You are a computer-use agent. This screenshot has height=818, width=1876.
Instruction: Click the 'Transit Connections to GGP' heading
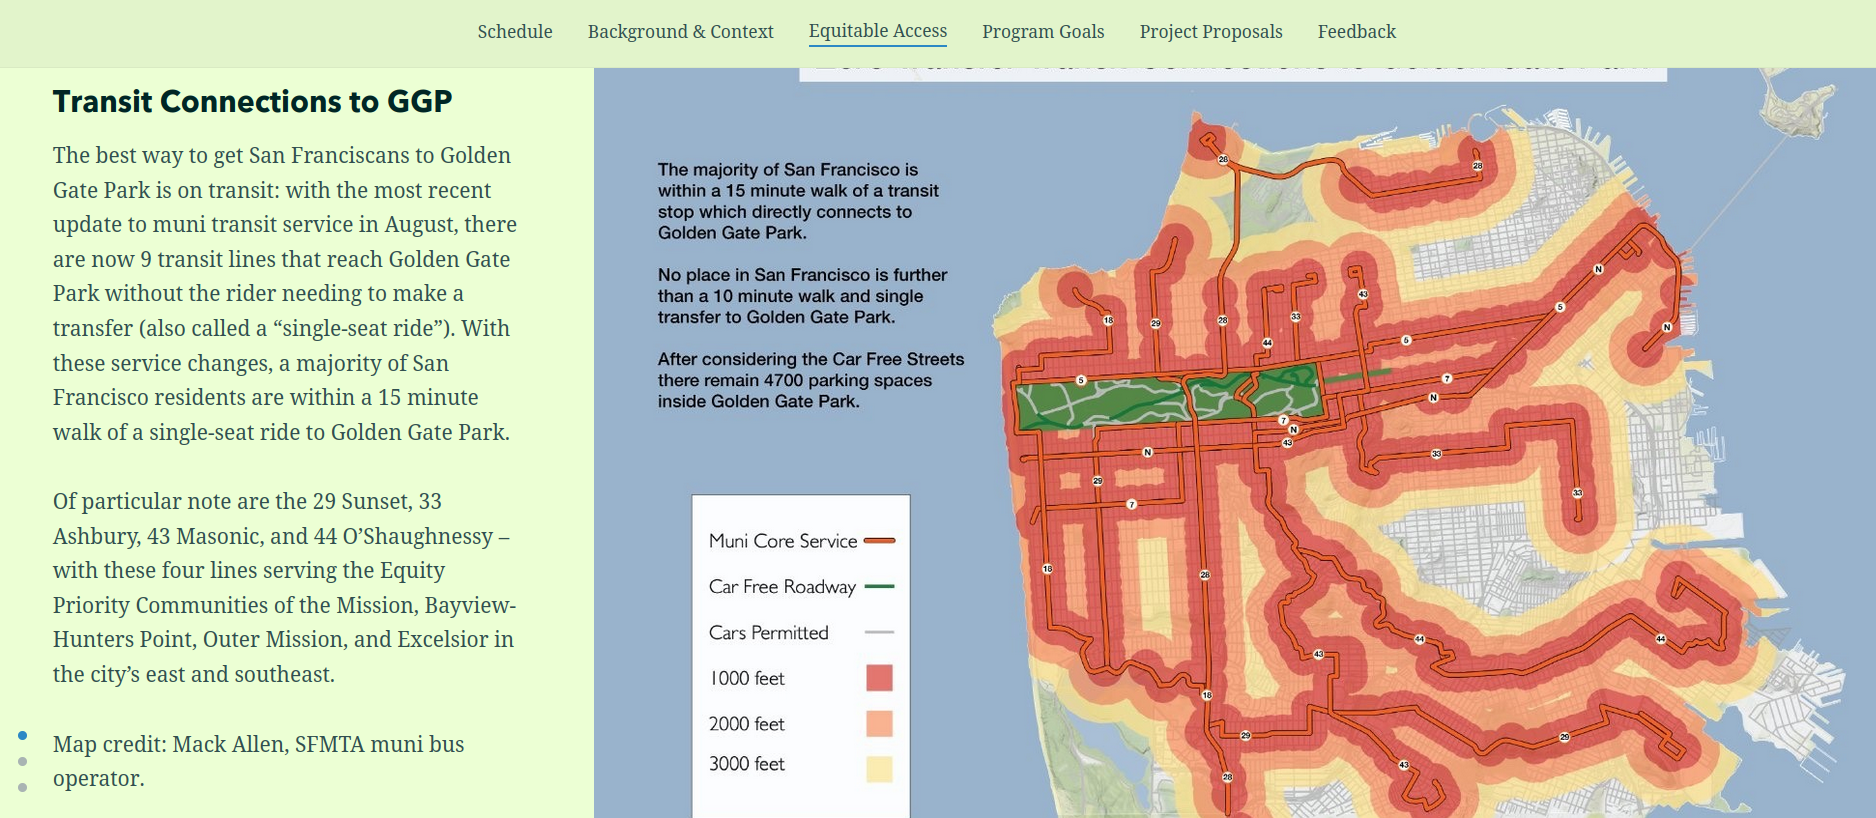[x=252, y=101]
